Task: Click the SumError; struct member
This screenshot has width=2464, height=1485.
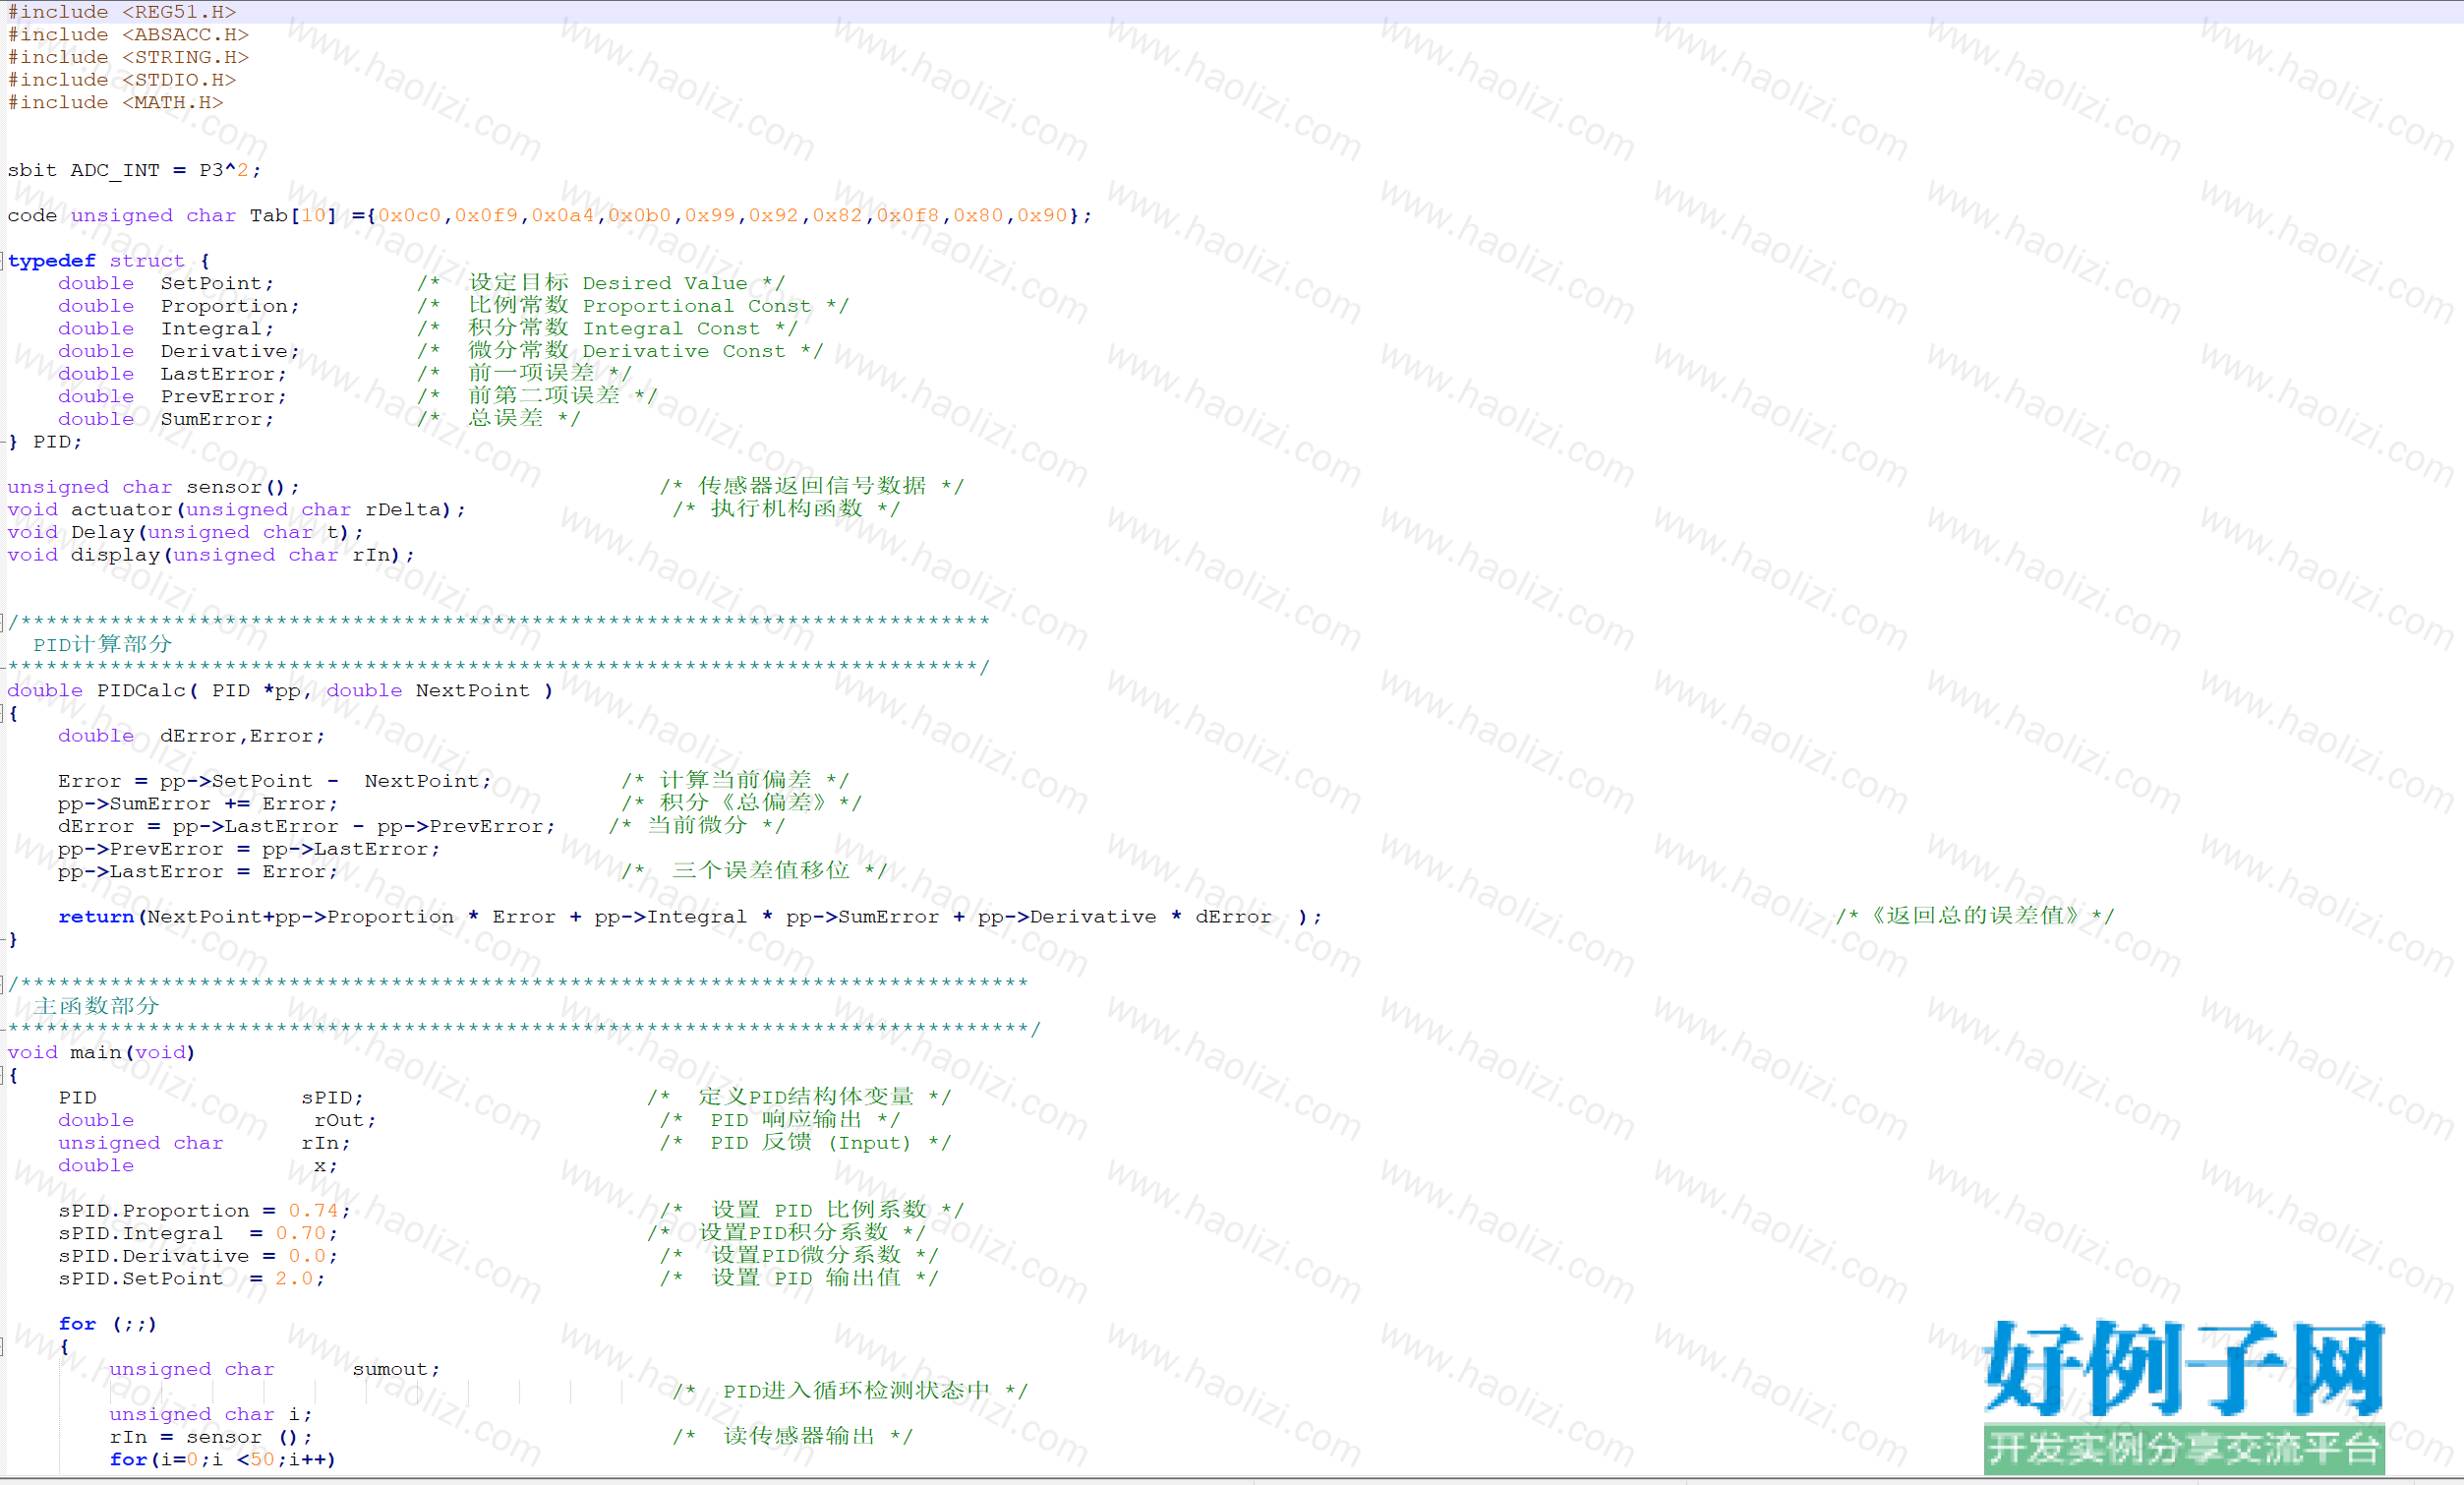Action: pyautogui.click(x=217, y=419)
